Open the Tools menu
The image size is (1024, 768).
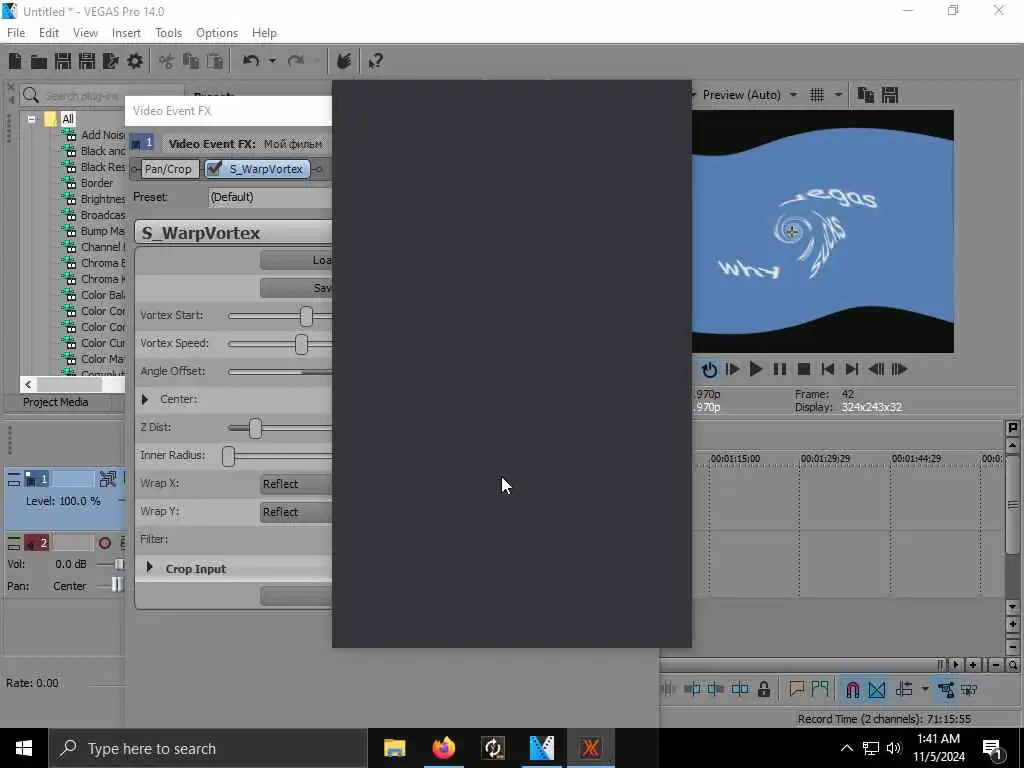[x=168, y=33]
